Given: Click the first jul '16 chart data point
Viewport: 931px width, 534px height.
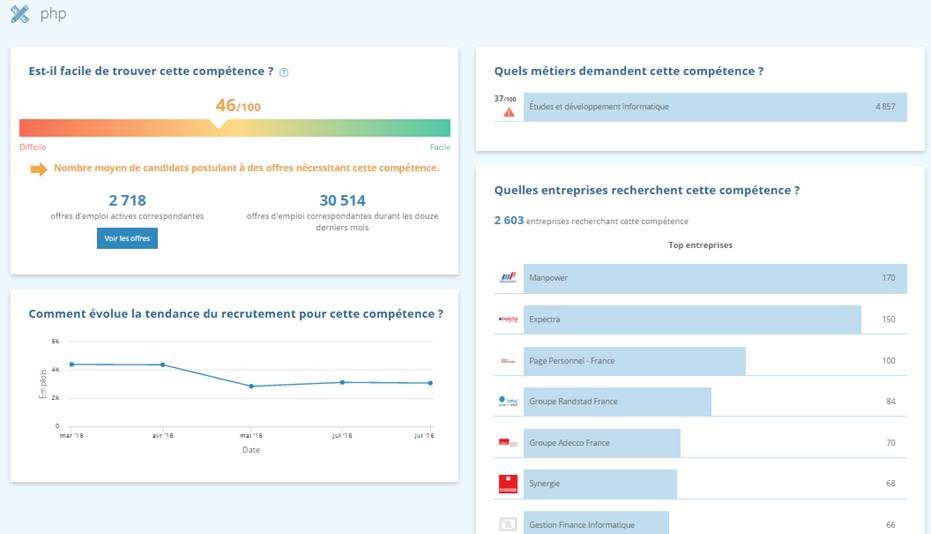Looking at the screenshot, I should point(342,383).
